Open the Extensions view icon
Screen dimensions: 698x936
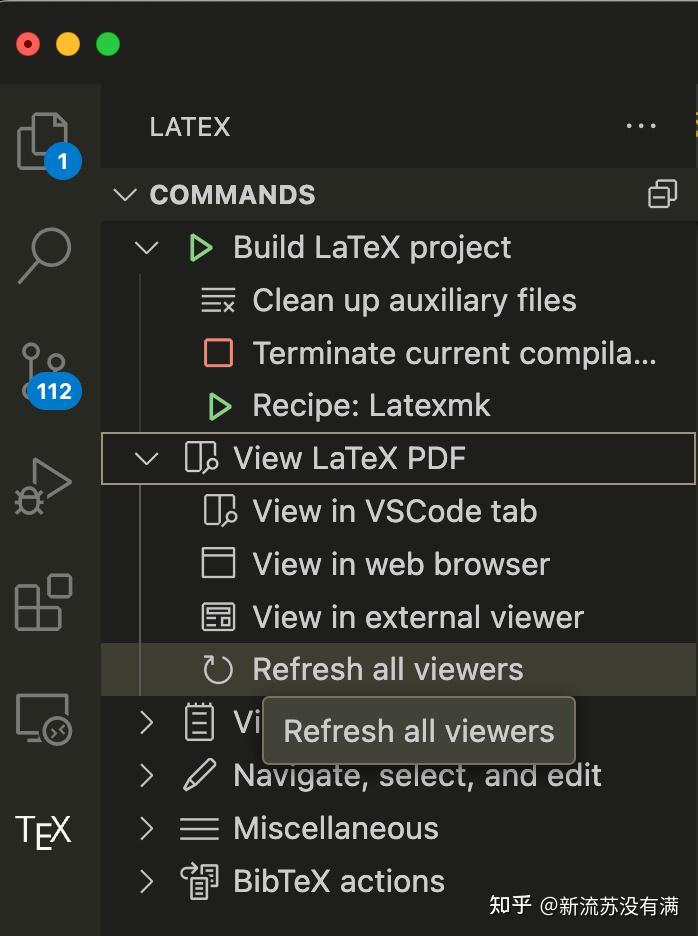point(45,602)
